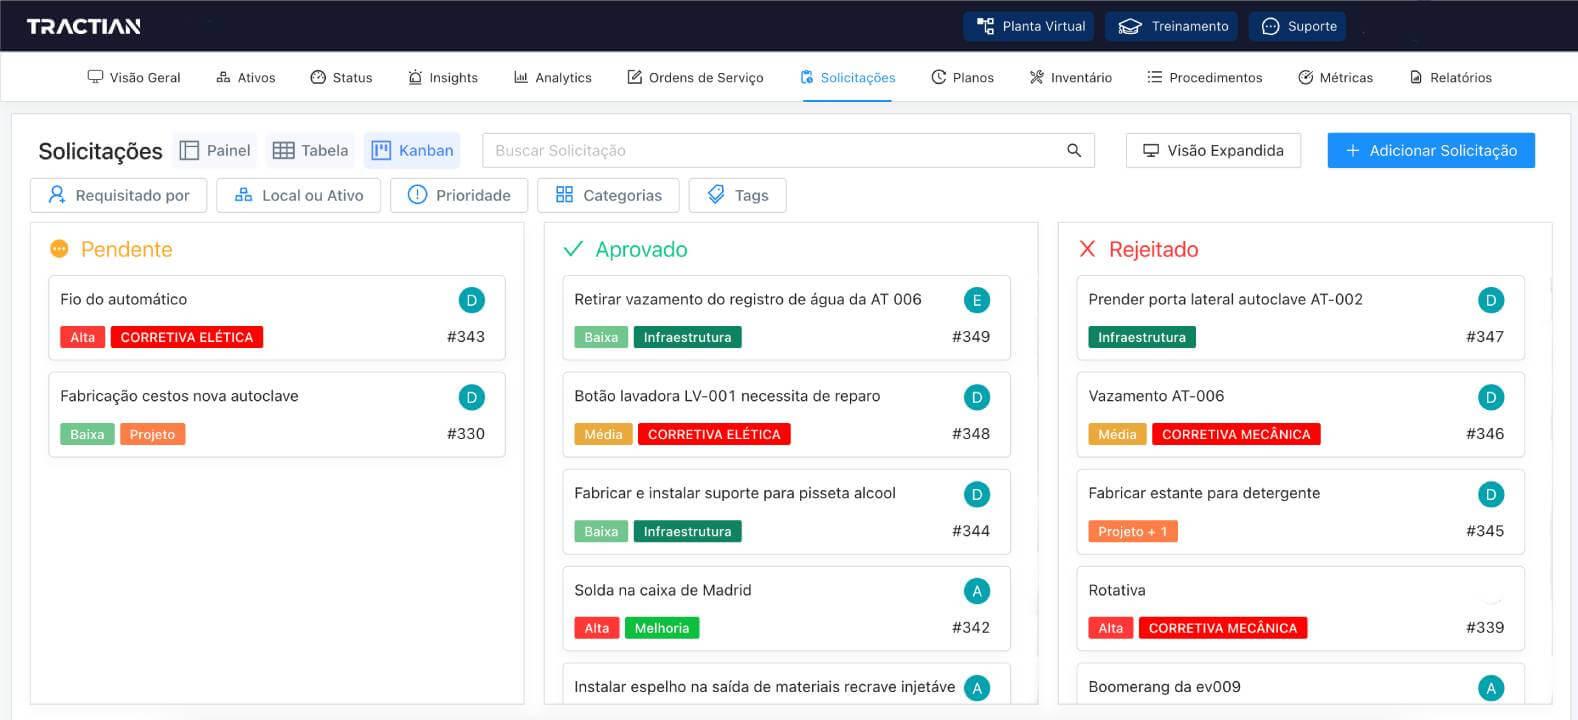Click the Rejeitado X icon
Screen dimensions: 1578x720
pos(1088,248)
